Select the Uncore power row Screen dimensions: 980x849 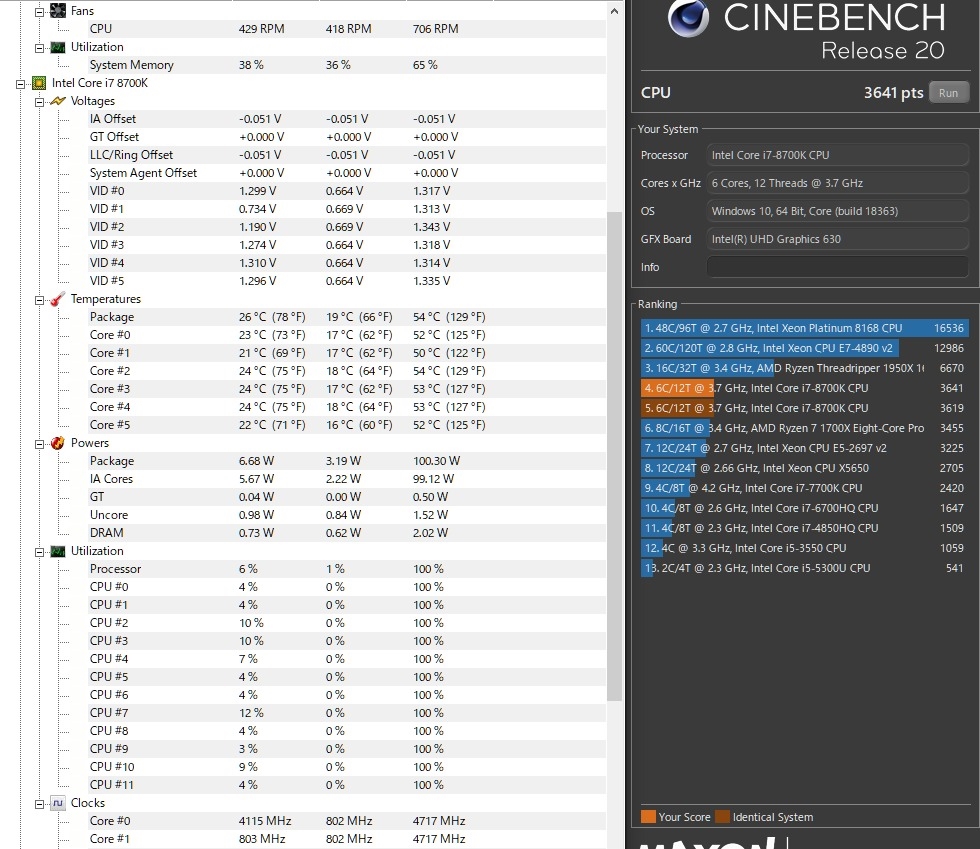point(348,515)
